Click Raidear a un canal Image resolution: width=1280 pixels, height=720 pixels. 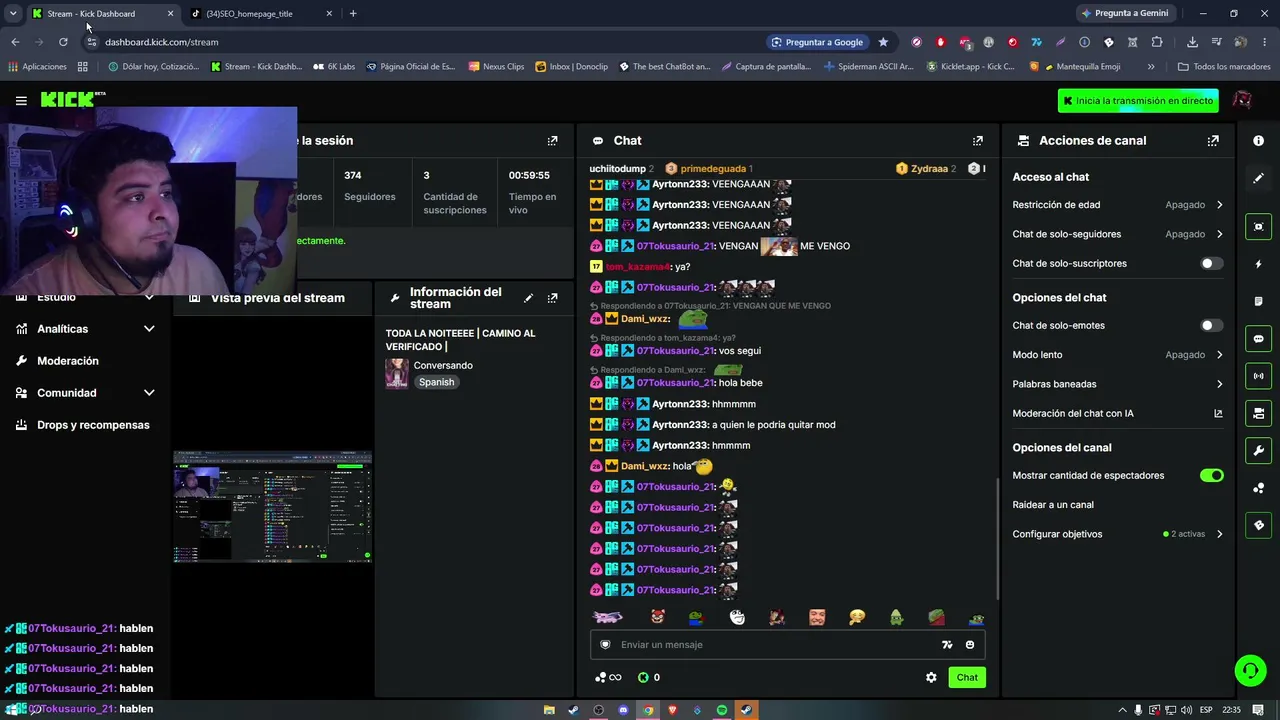1053,505
